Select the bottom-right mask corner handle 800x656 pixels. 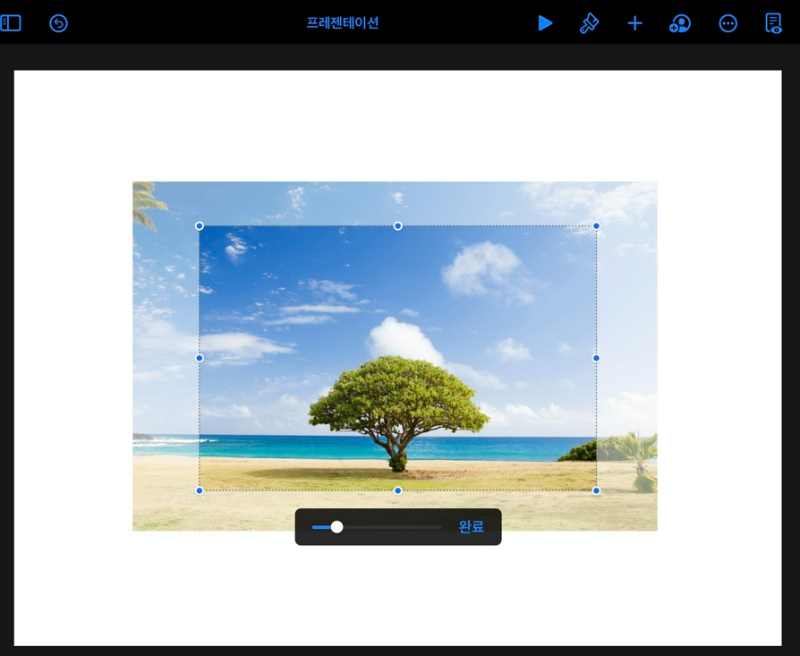(x=596, y=491)
